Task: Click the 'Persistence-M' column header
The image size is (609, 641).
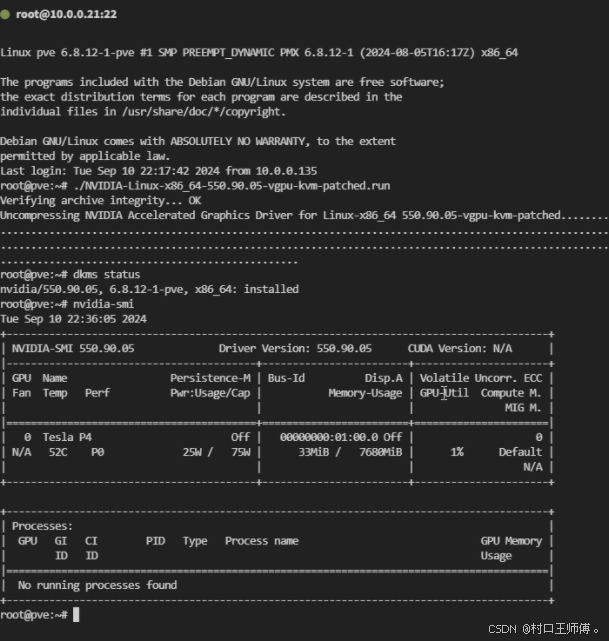Action: 210,378
